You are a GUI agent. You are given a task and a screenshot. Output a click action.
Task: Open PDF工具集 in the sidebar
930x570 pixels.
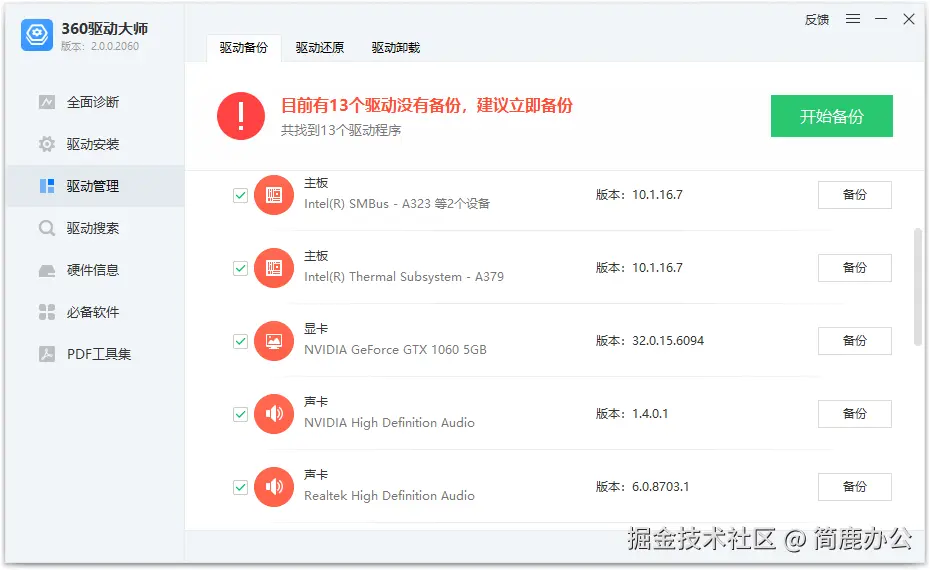pos(95,354)
